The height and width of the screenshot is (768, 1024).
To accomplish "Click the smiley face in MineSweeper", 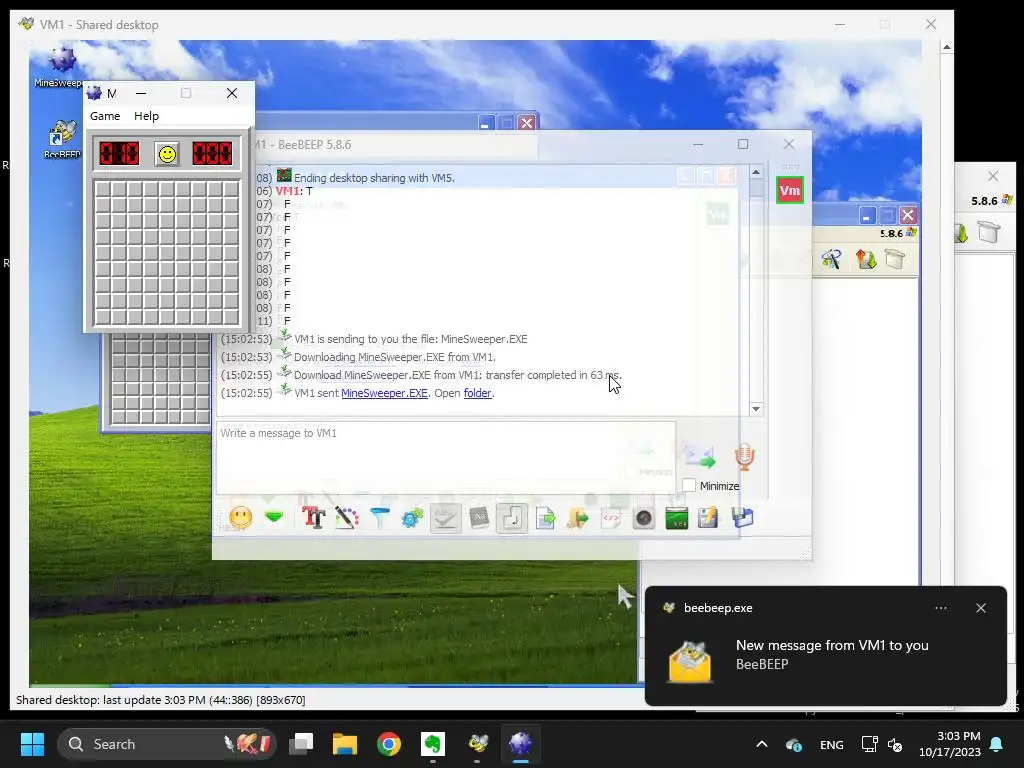I will (x=167, y=155).
